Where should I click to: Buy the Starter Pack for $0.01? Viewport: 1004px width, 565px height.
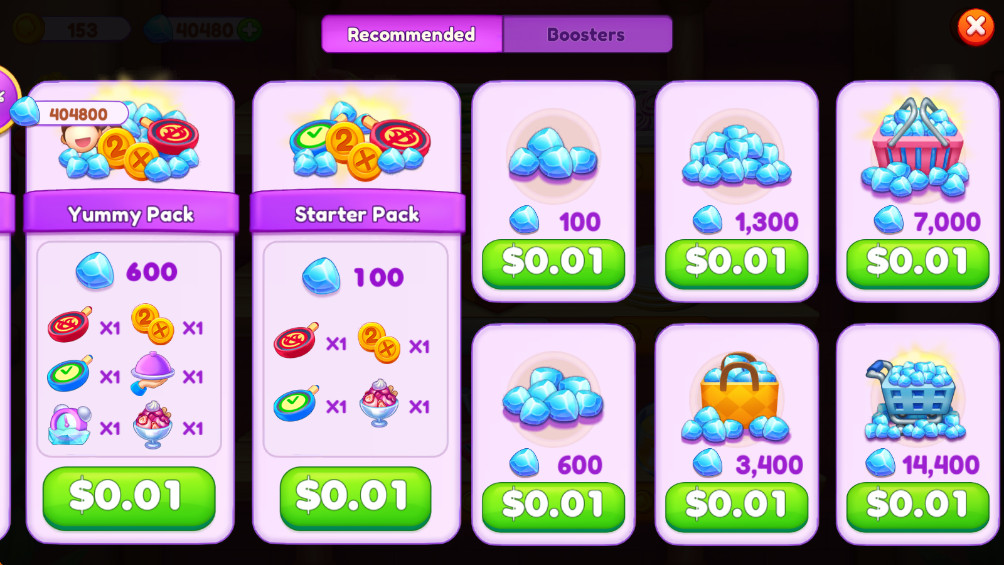(x=355, y=498)
